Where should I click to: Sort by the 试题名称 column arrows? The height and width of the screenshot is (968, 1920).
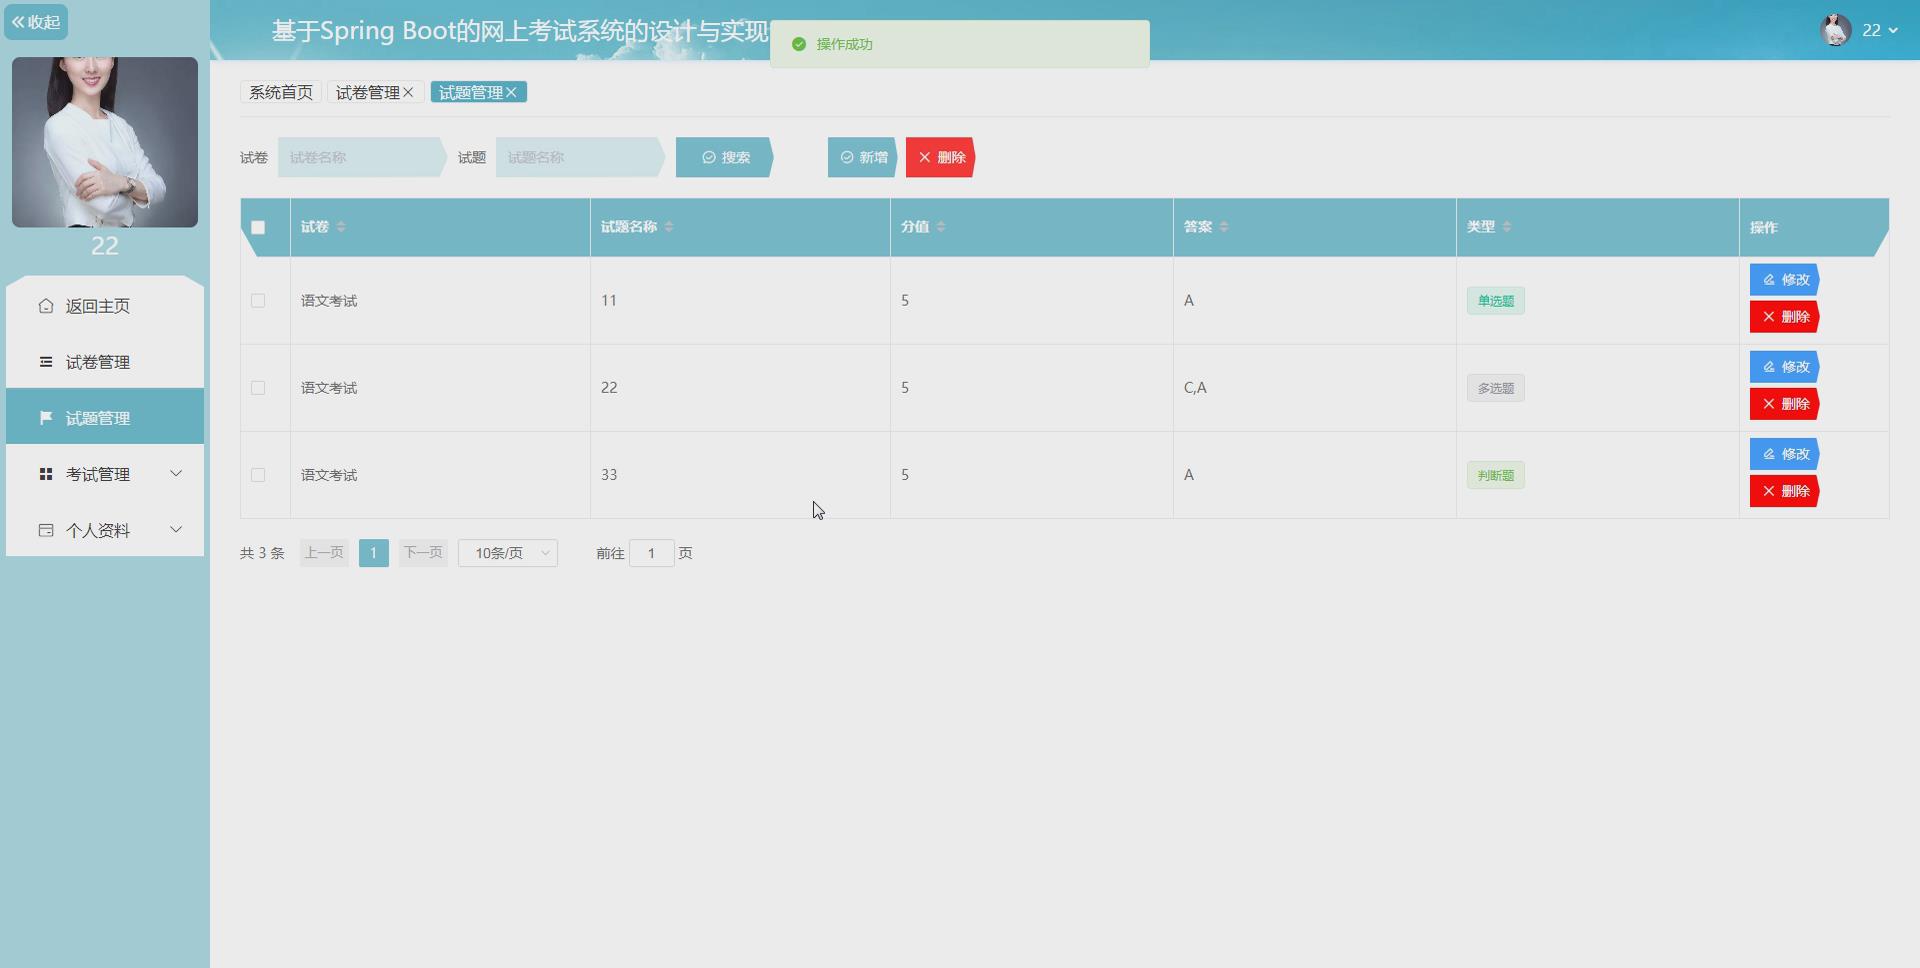click(669, 227)
